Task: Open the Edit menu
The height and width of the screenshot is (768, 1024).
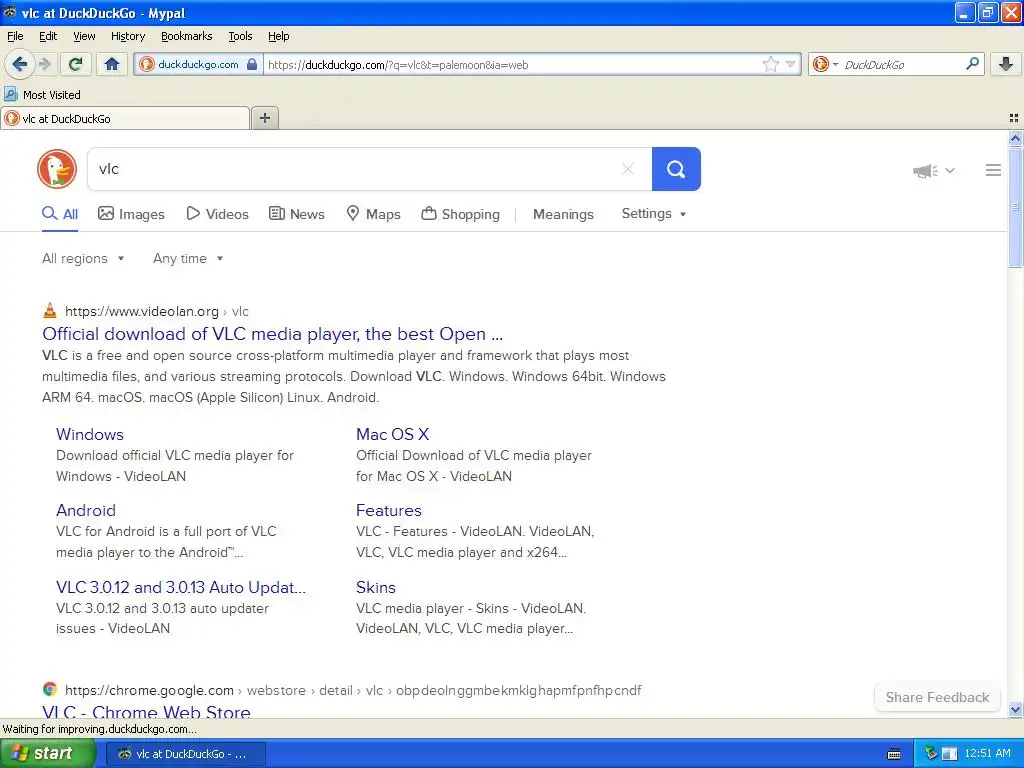Action: click(48, 36)
